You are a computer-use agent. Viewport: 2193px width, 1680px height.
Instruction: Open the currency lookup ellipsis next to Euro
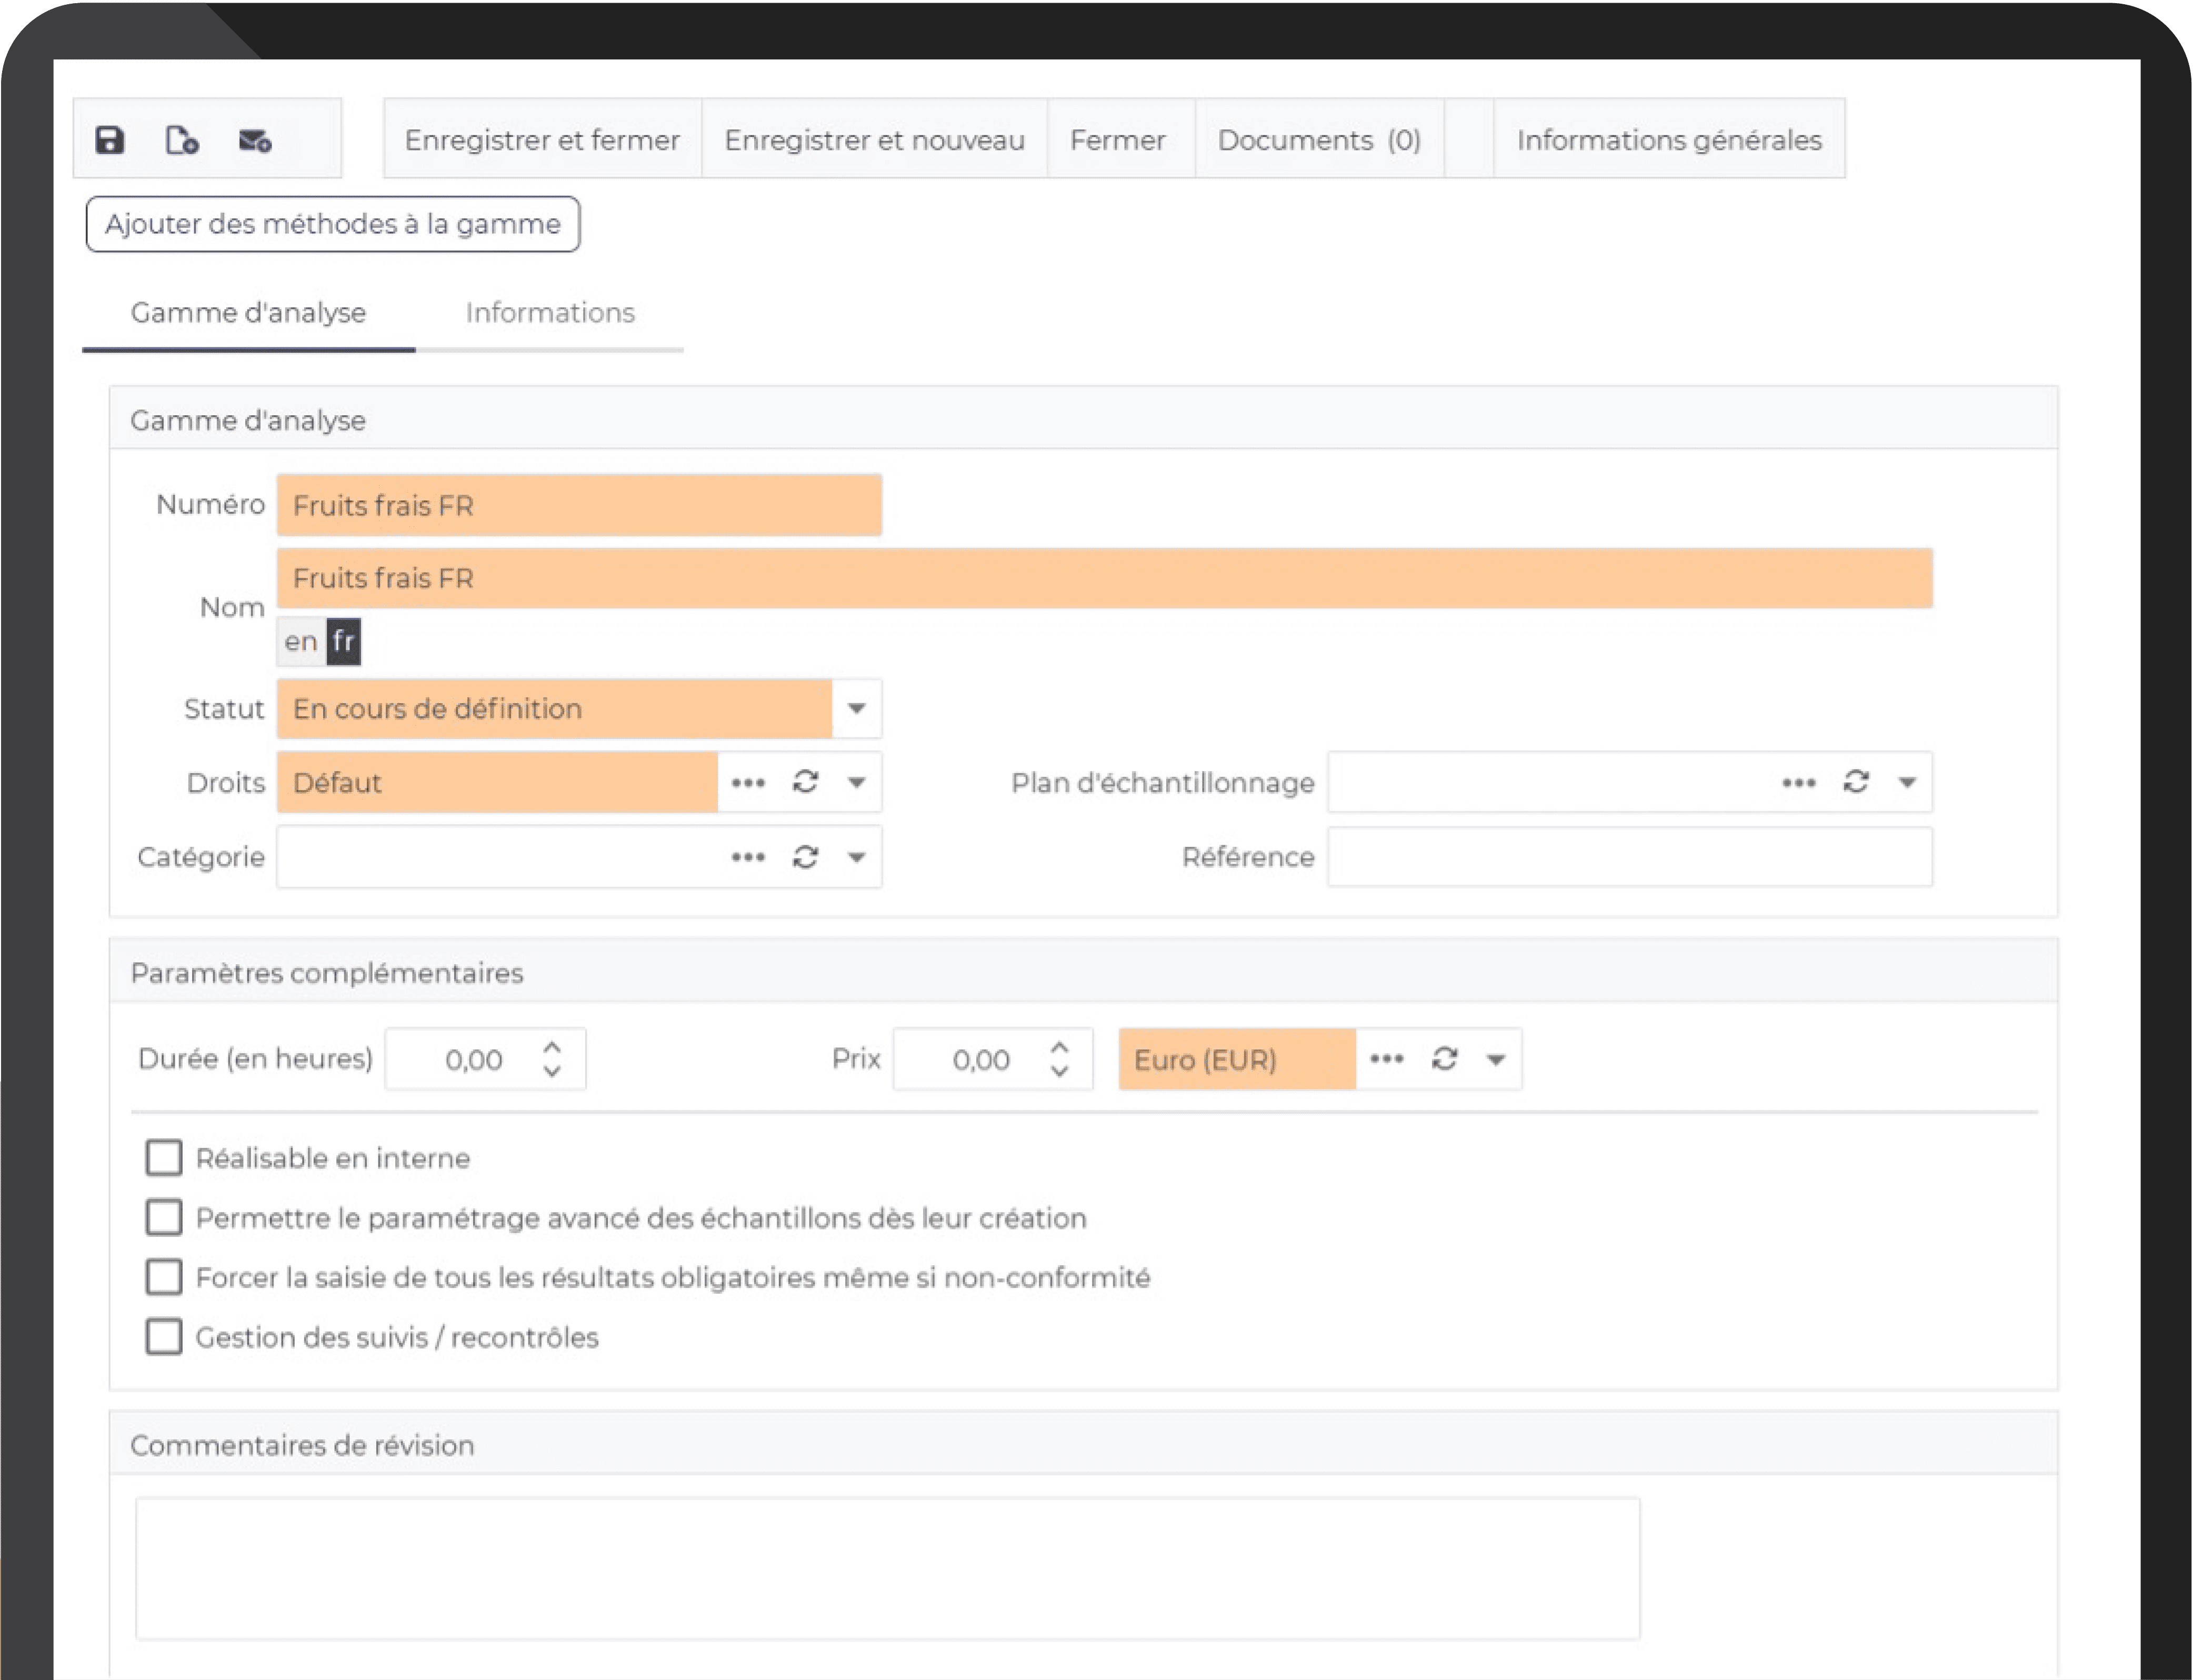point(1386,1059)
